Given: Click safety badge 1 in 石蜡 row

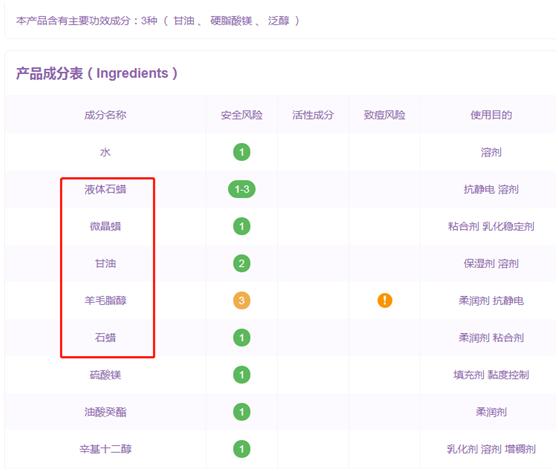Looking at the screenshot, I should (242, 338).
